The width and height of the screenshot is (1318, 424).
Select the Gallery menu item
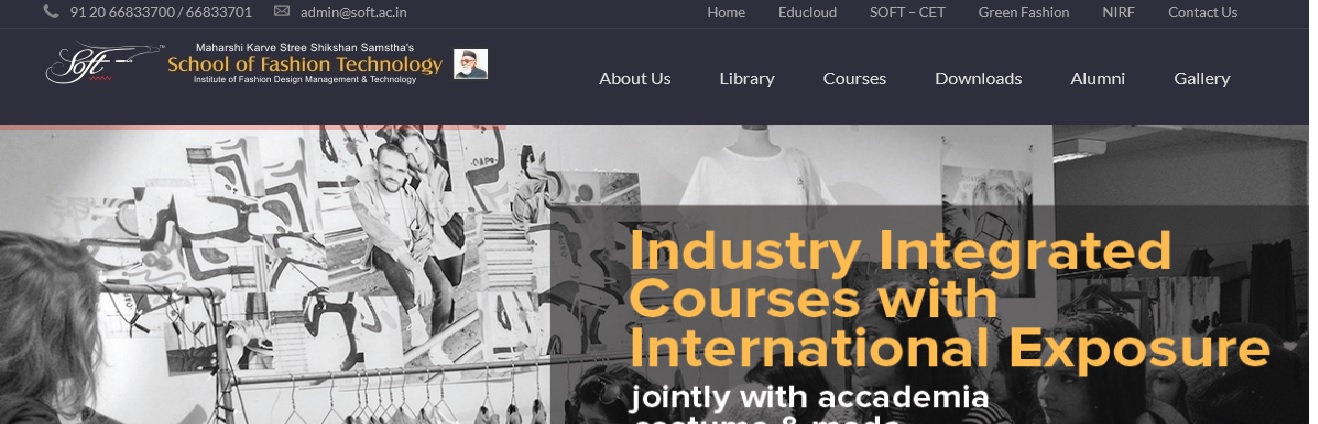pos(1202,78)
